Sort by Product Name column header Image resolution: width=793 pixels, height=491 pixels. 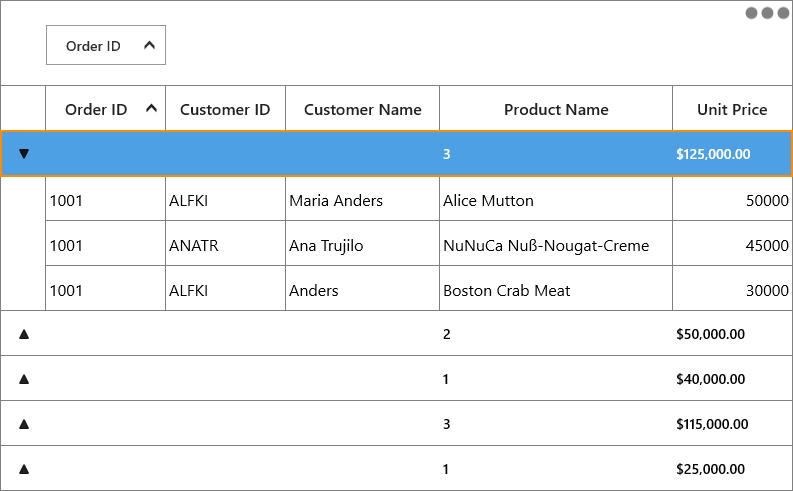556,109
